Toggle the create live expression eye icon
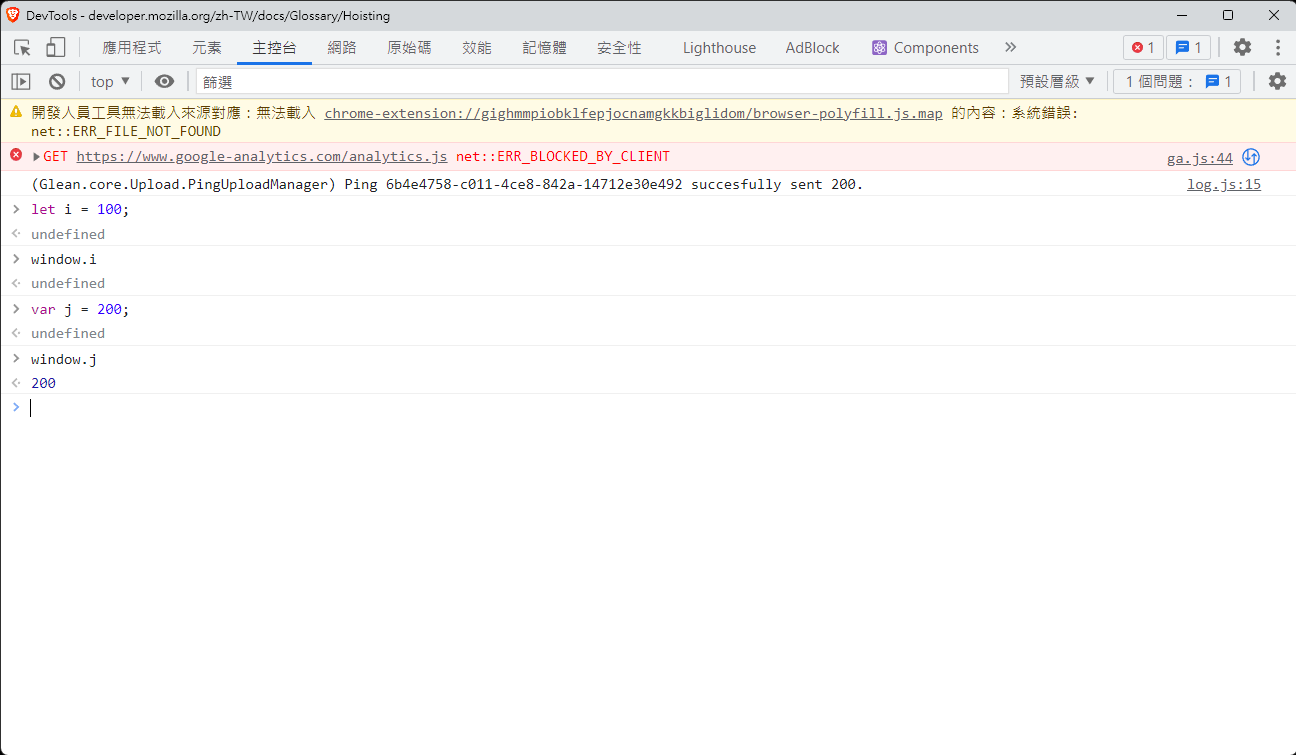 [164, 81]
